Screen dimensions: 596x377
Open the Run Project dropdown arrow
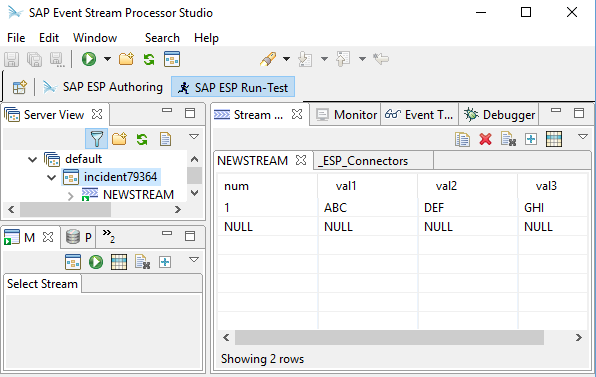(108, 59)
